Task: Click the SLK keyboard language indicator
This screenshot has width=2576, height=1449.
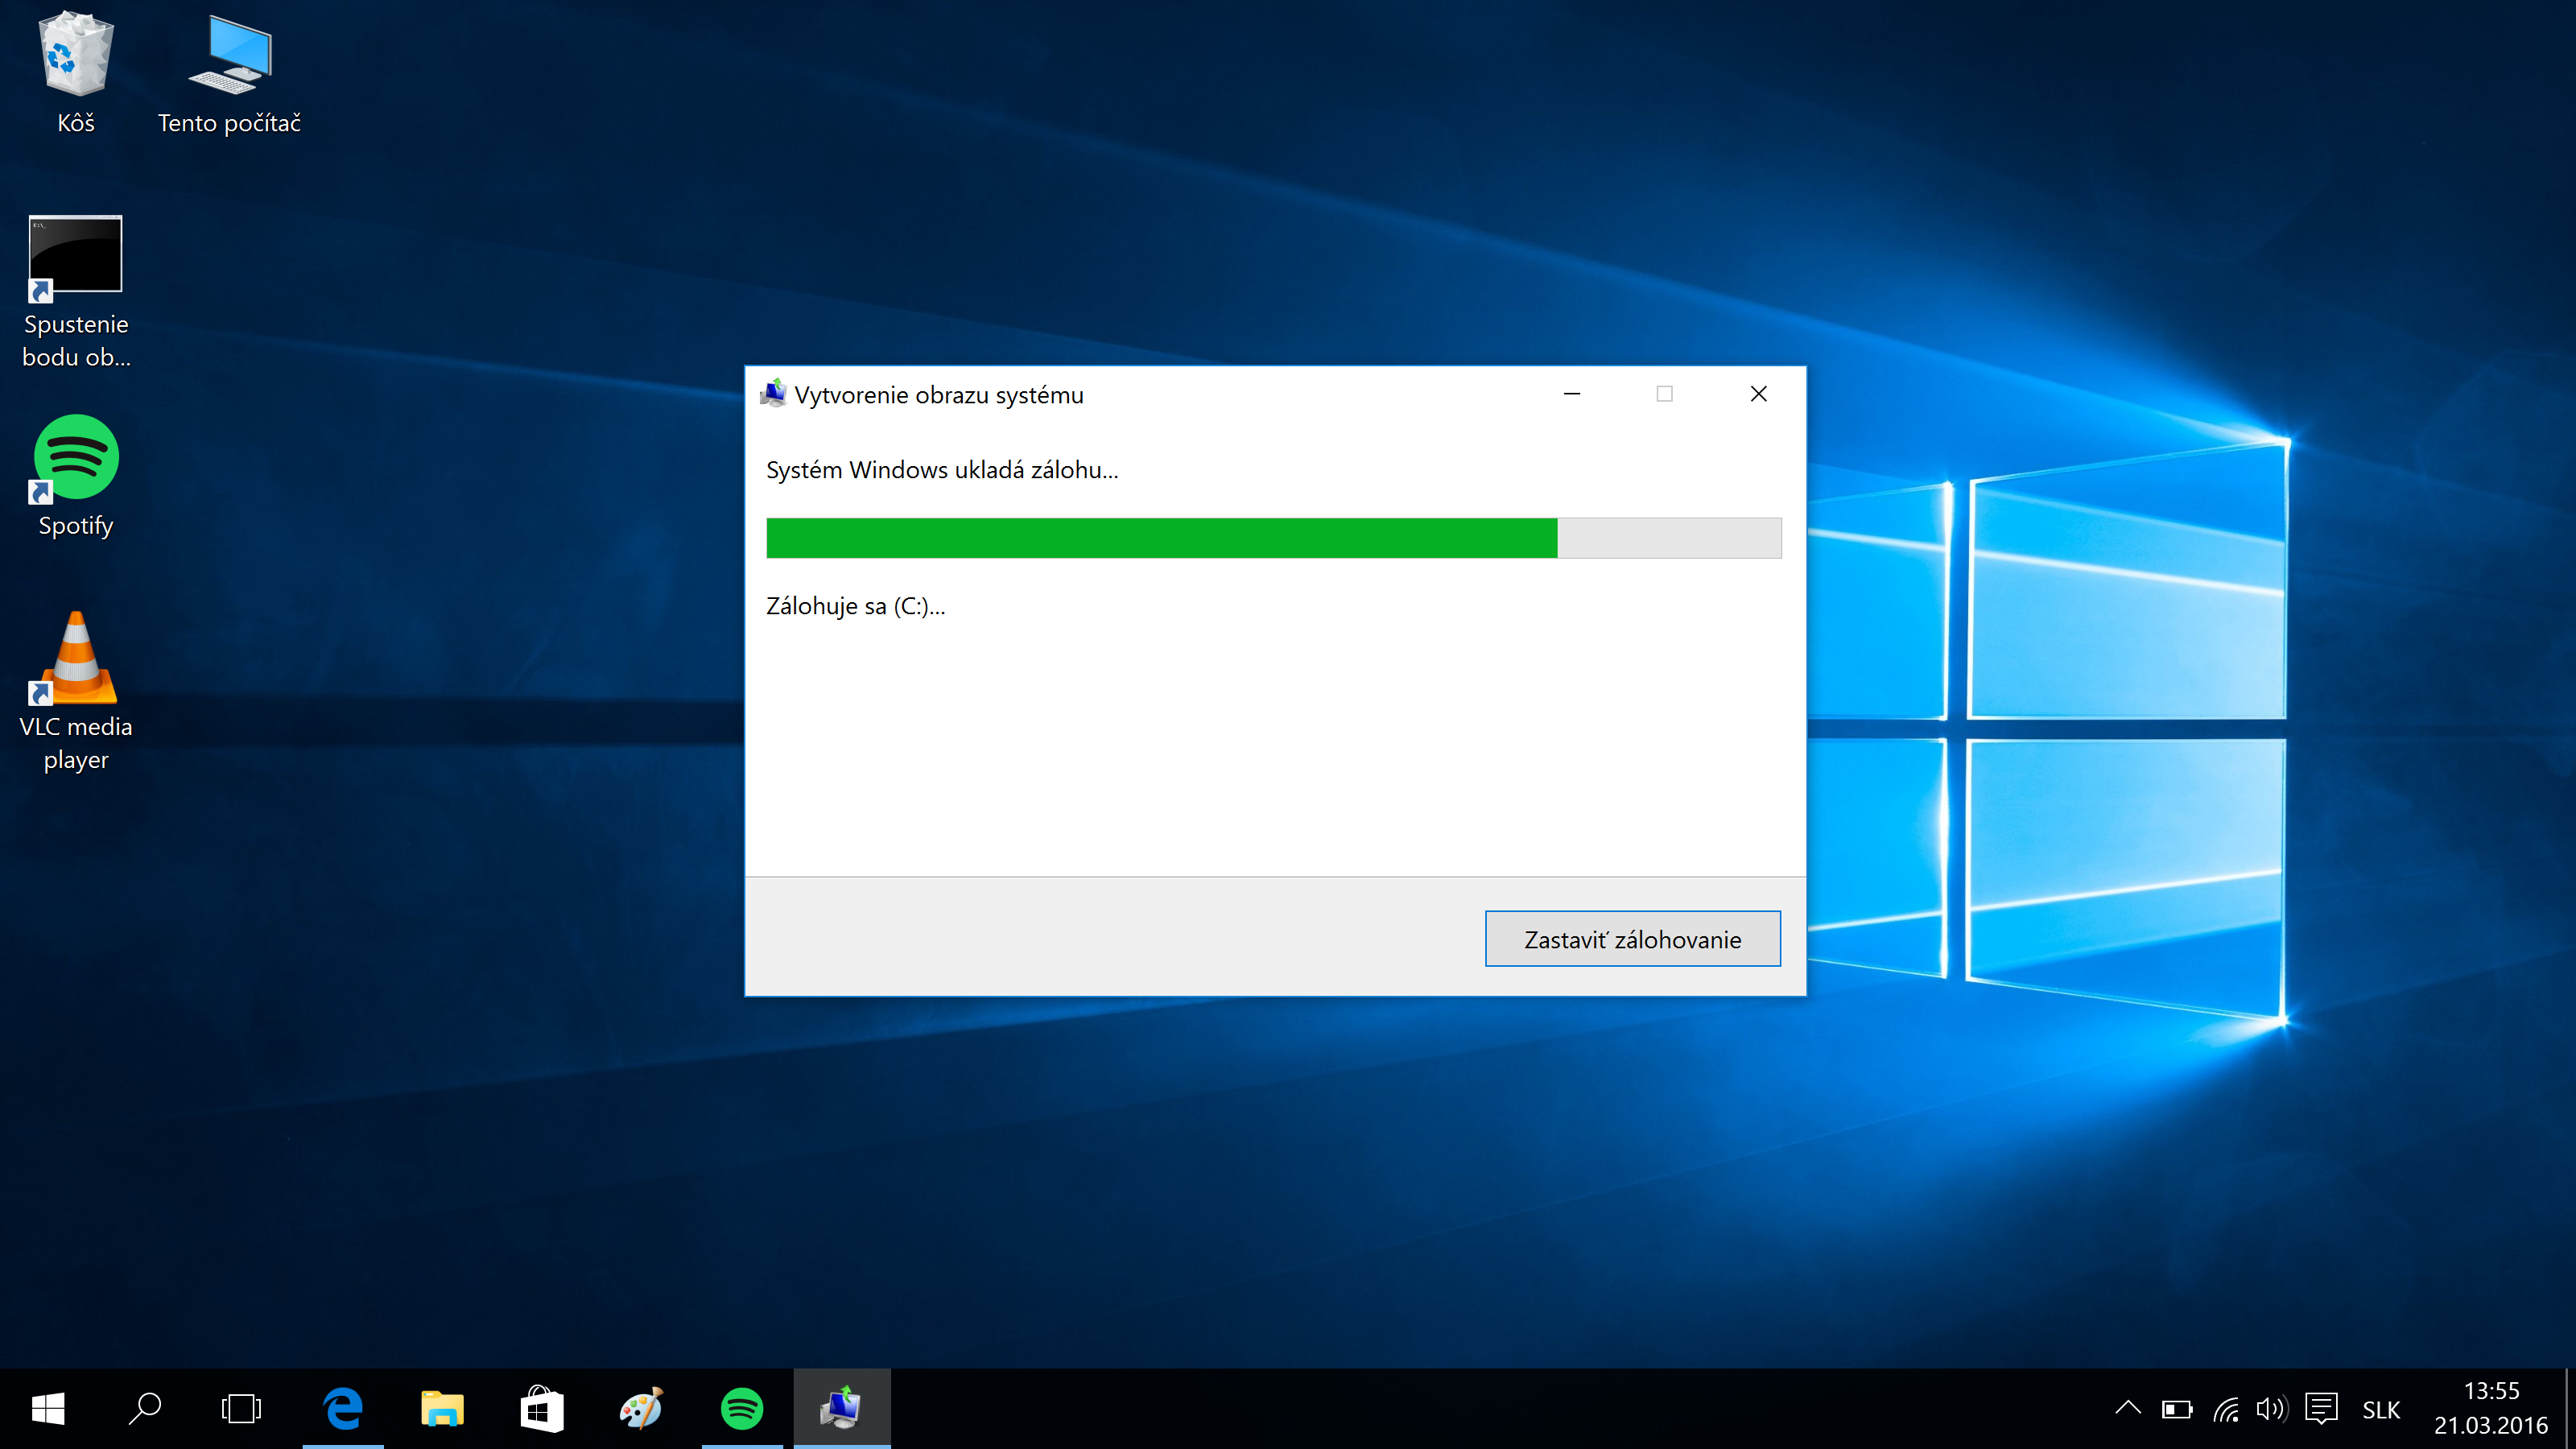Action: 2381,1410
